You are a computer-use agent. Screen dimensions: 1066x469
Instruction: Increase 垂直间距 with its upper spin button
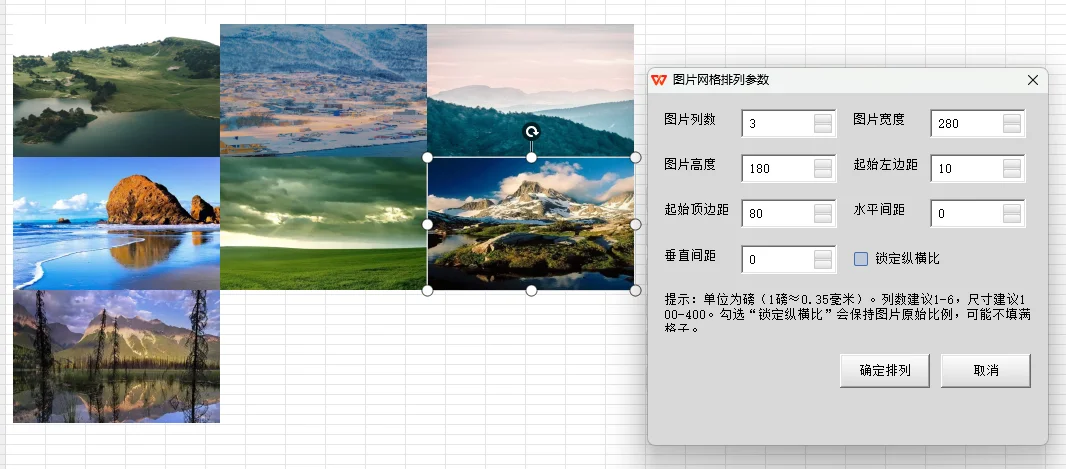[823, 254]
